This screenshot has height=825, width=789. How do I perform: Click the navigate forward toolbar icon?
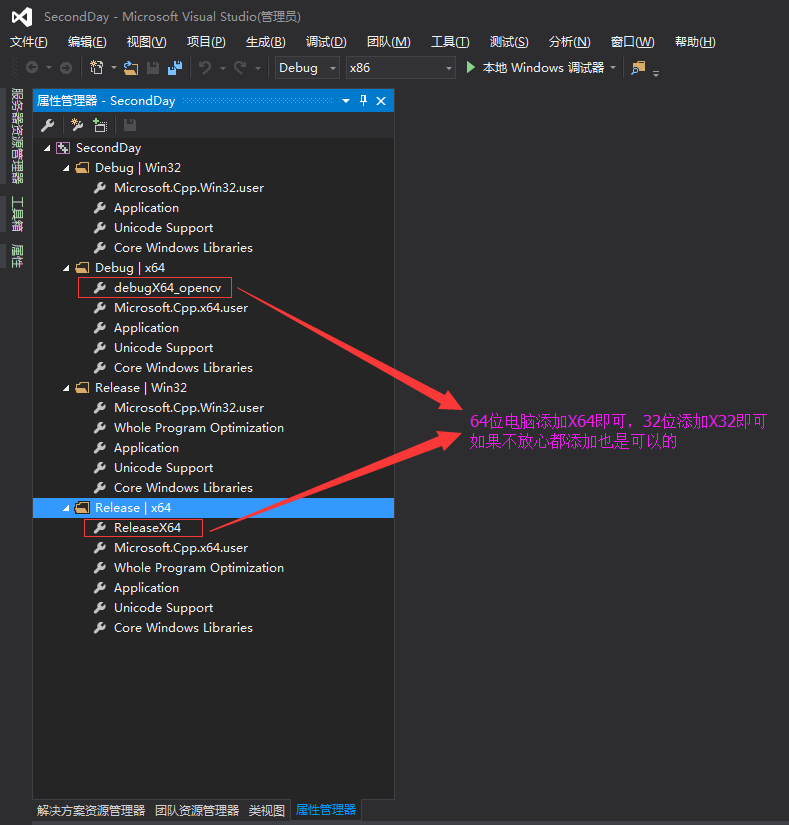(x=66, y=68)
